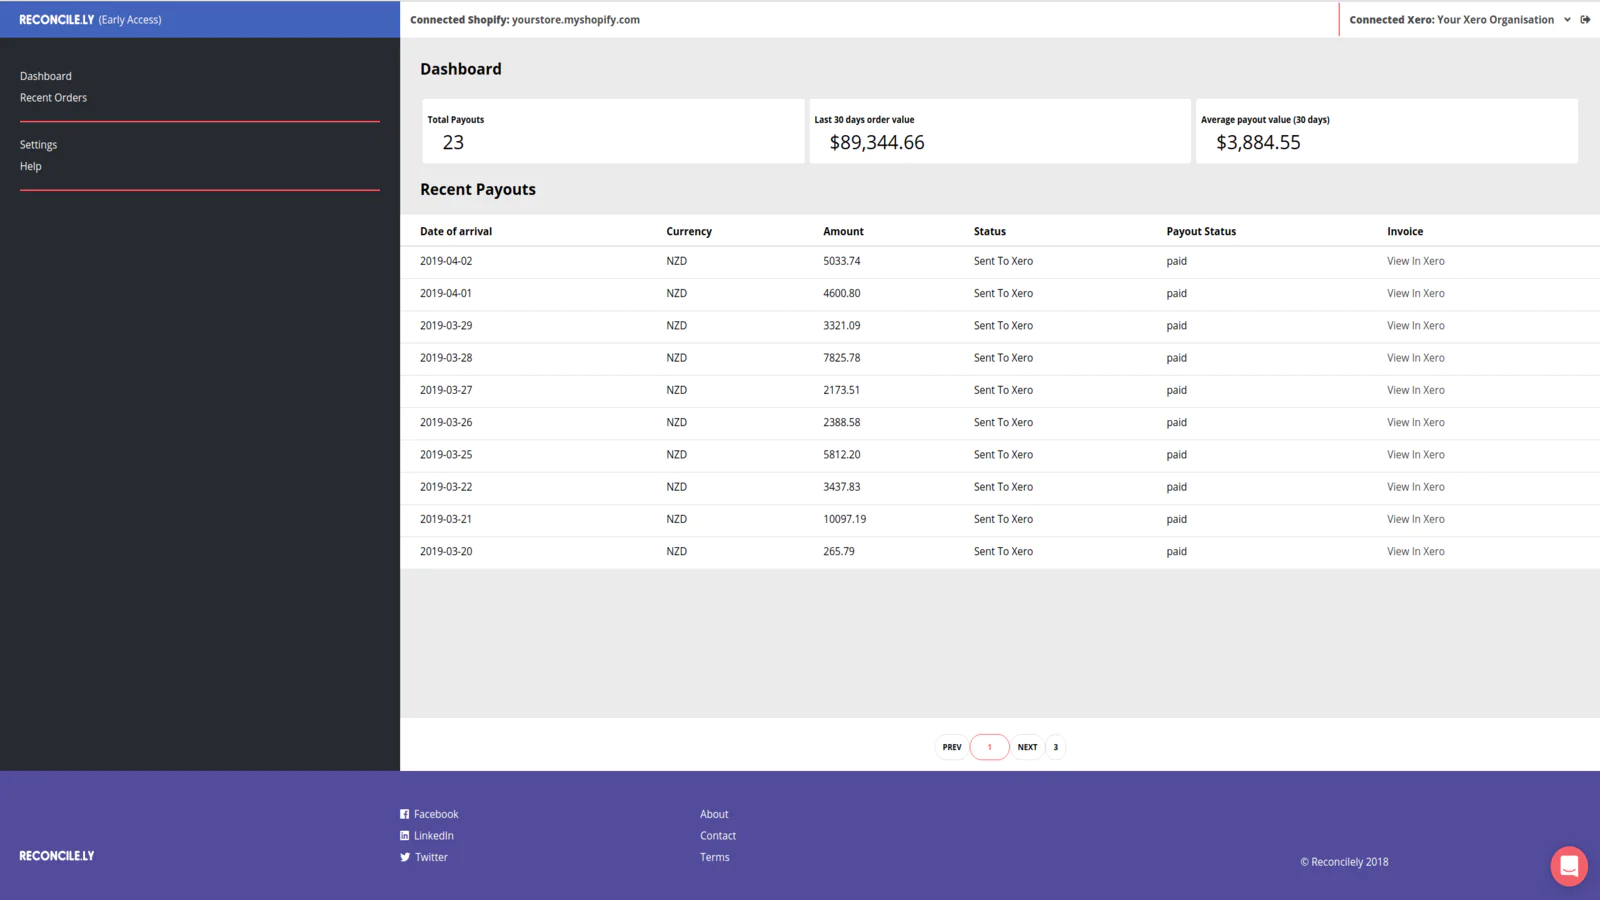
Task: Open the Dashboard sidebar item
Action: pos(46,76)
